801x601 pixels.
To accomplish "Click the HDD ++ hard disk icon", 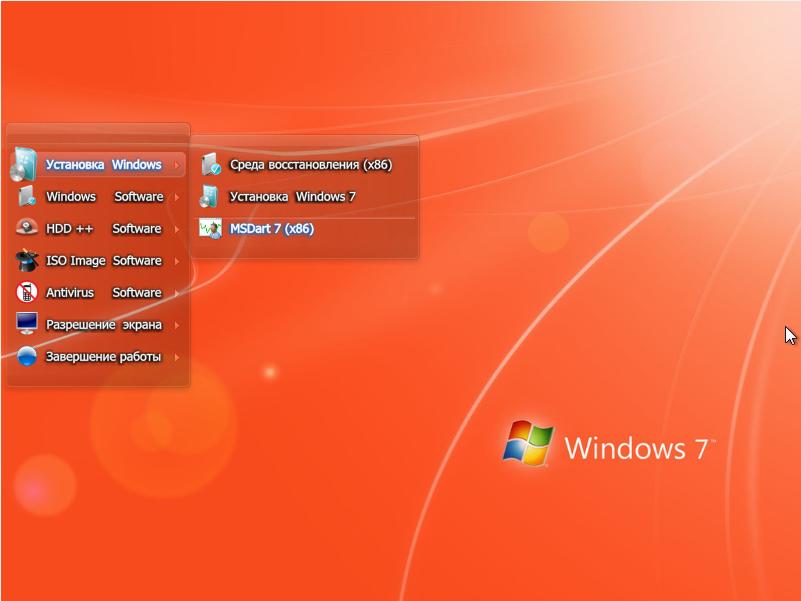I will (x=27, y=228).
